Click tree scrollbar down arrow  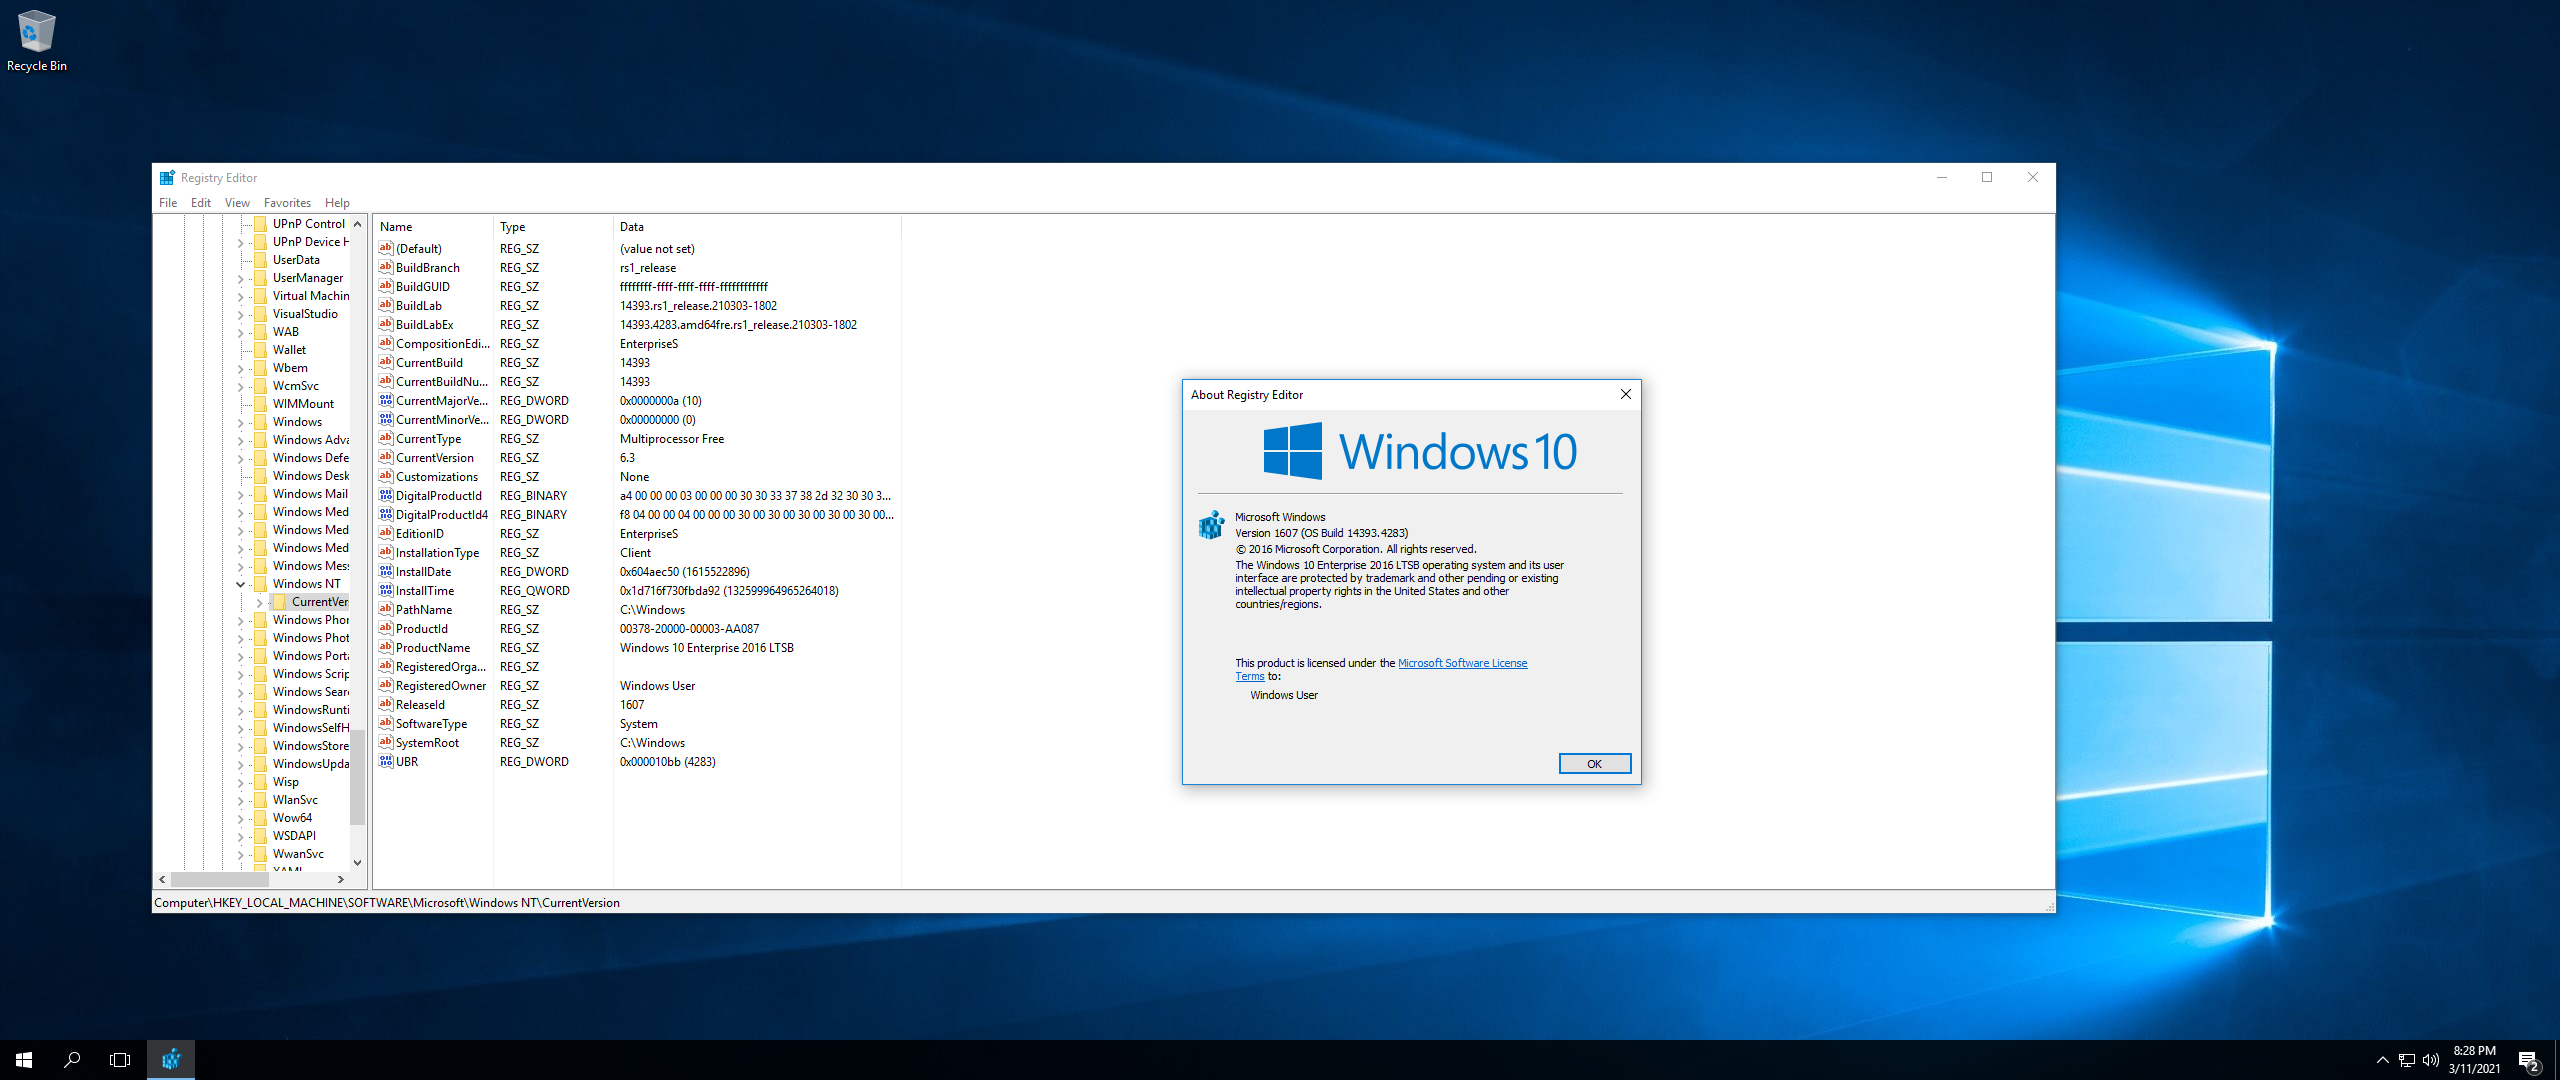[357, 862]
